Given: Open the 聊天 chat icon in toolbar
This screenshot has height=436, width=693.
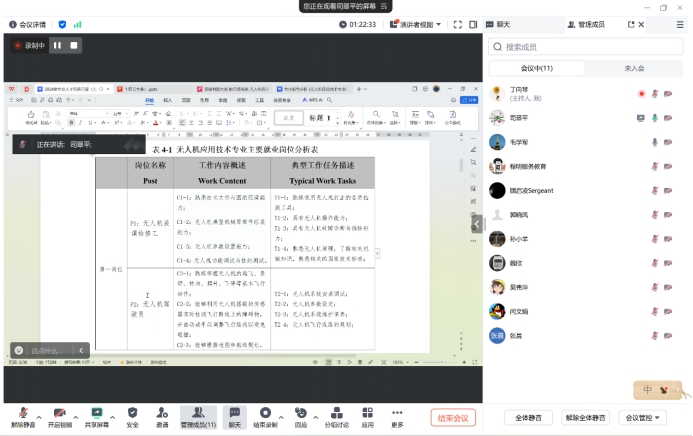Looking at the screenshot, I should coord(234,412).
